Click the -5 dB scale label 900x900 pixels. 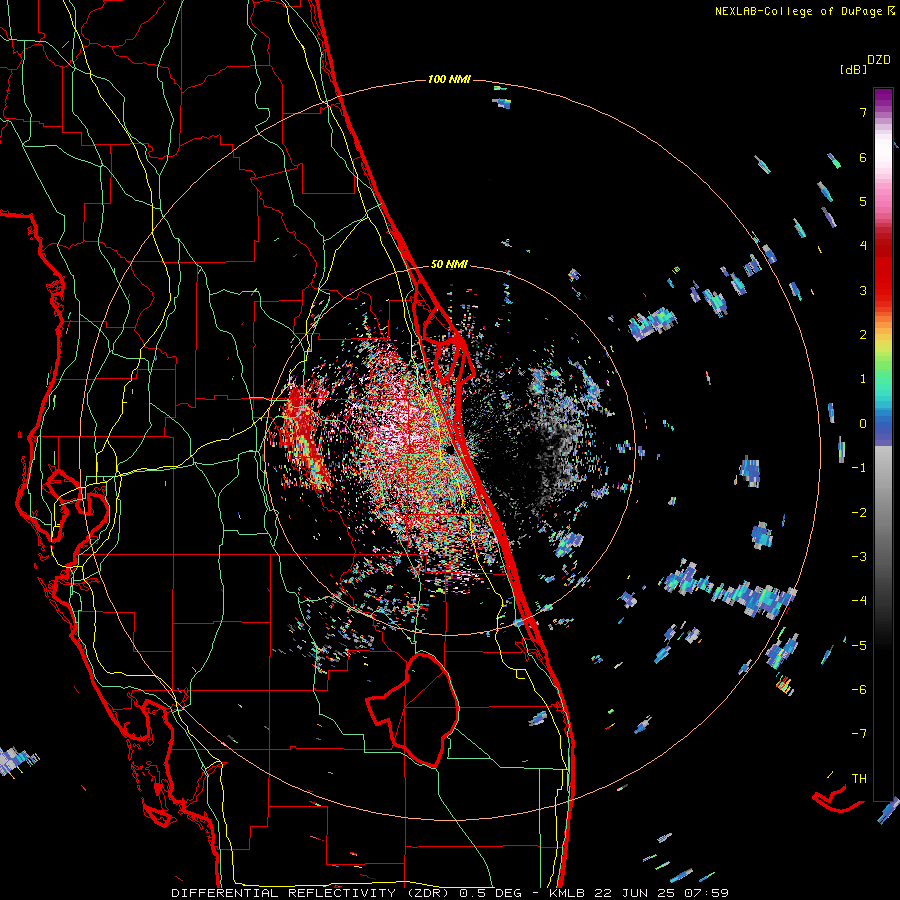click(x=859, y=646)
